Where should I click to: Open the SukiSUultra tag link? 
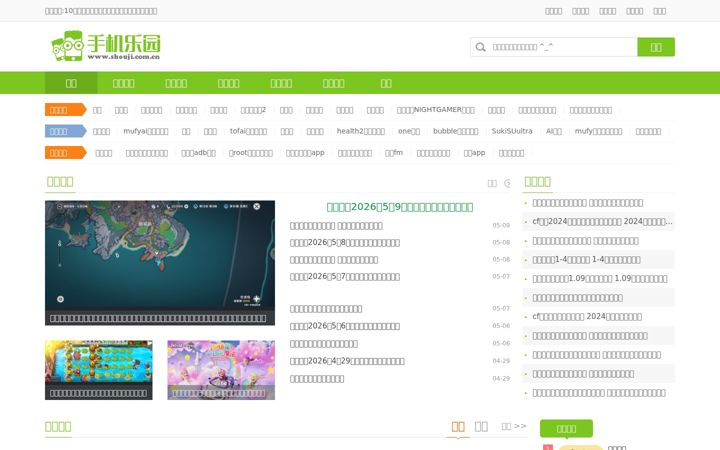(512, 131)
